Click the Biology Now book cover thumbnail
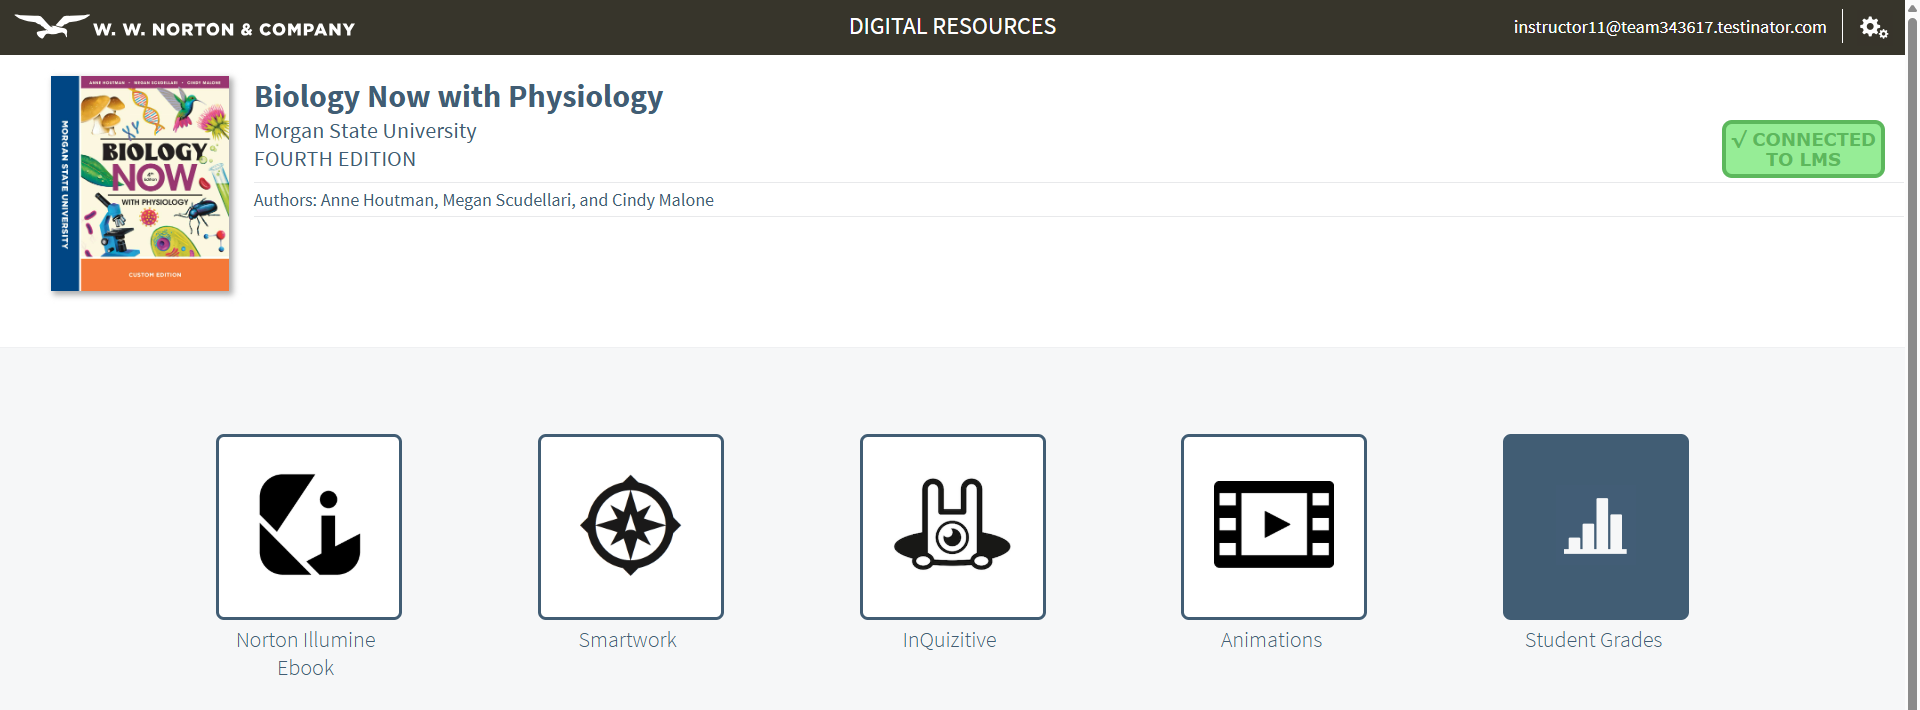This screenshot has width=1920, height=710. click(141, 184)
